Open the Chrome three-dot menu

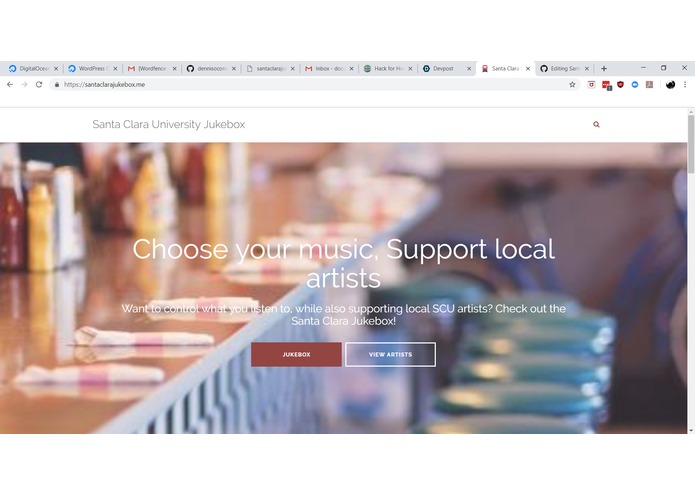tap(685, 84)
